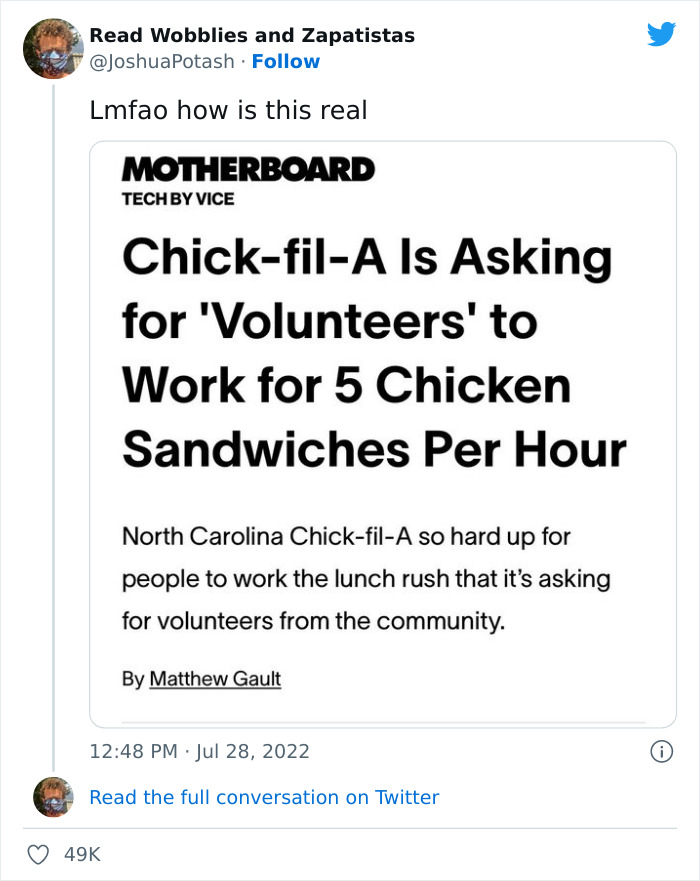The width and height of the screenshot is (700, 881).
Task: Click the tweet timestamp '12:48 PM · Jul 28, 2022'
Action: (x=200, y=749)
